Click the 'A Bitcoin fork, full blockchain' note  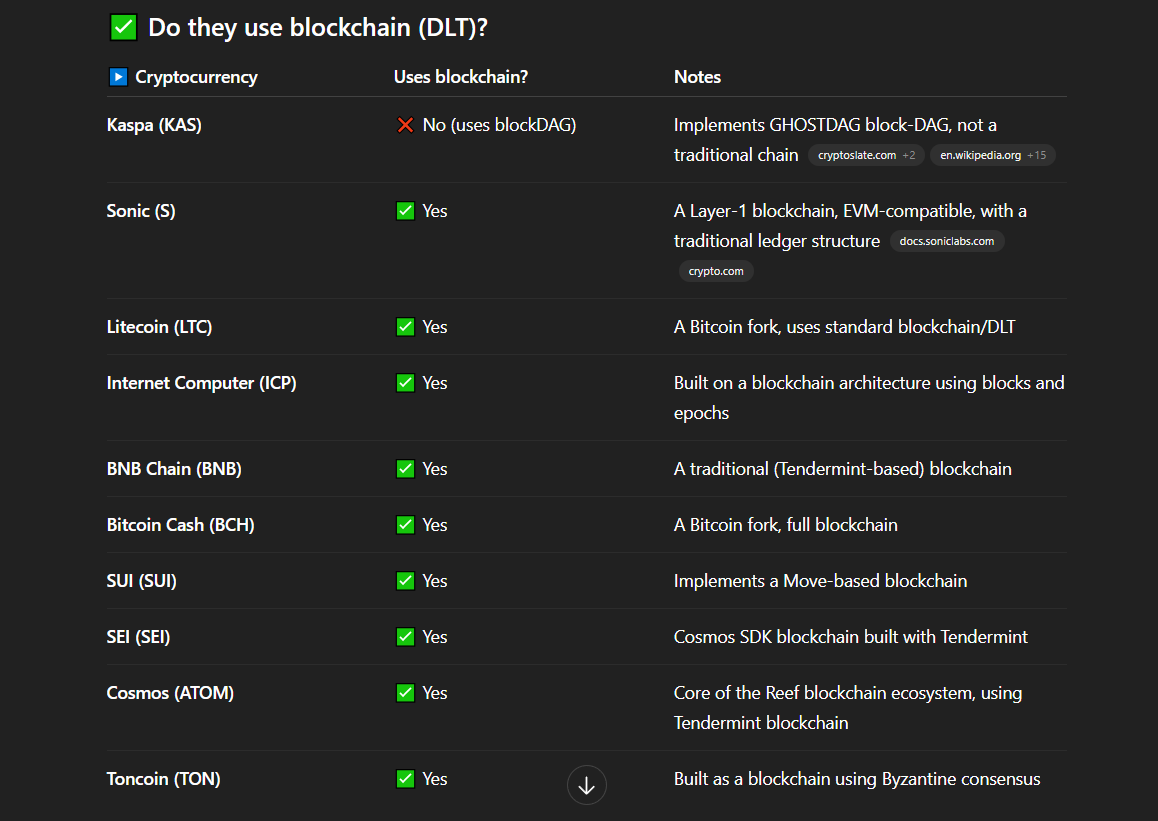(786, 525)
